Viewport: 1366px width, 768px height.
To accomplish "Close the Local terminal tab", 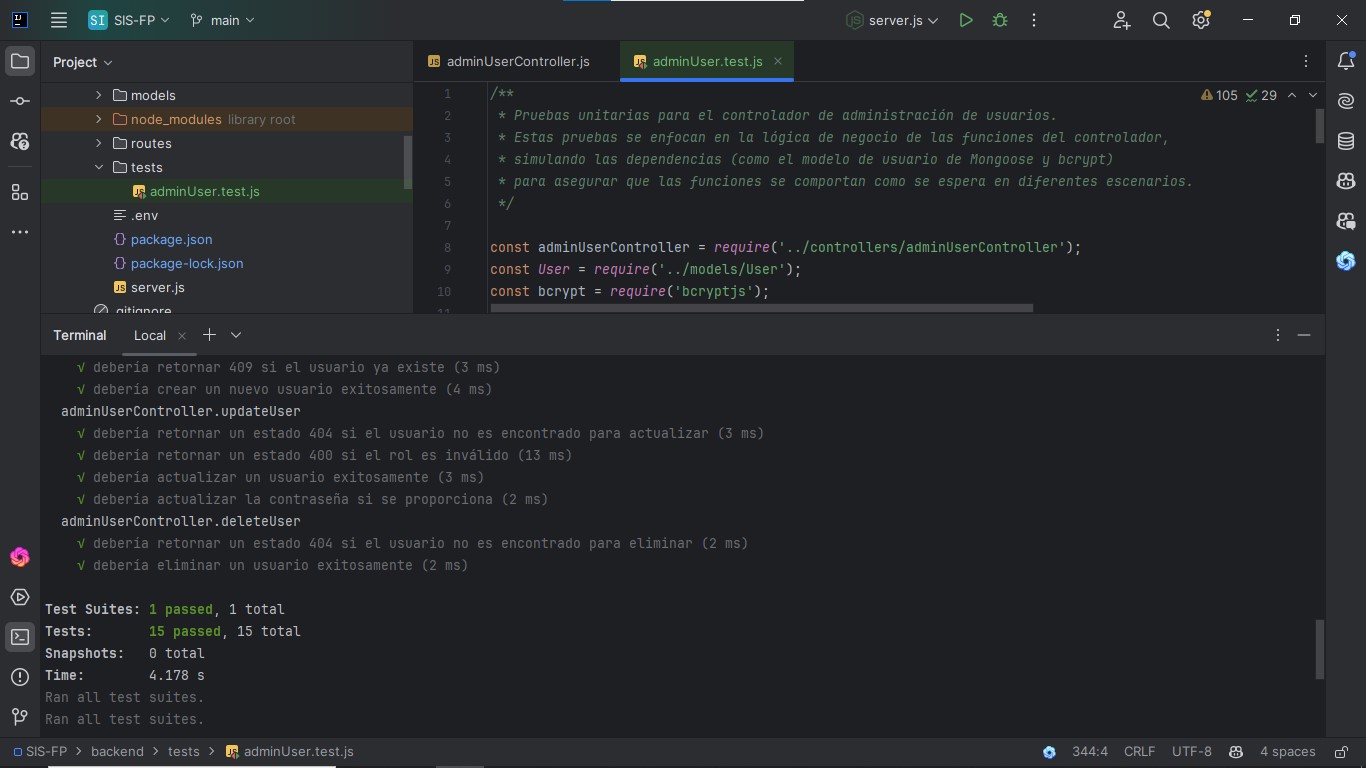I will point(182,336).
